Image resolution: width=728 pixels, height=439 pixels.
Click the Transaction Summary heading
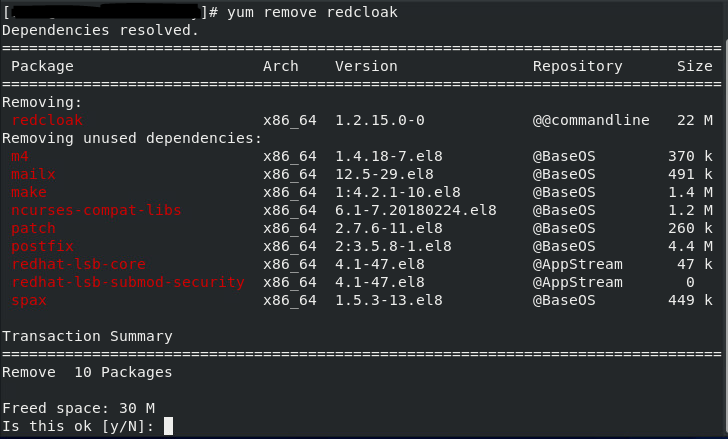(x=87, y=336)
